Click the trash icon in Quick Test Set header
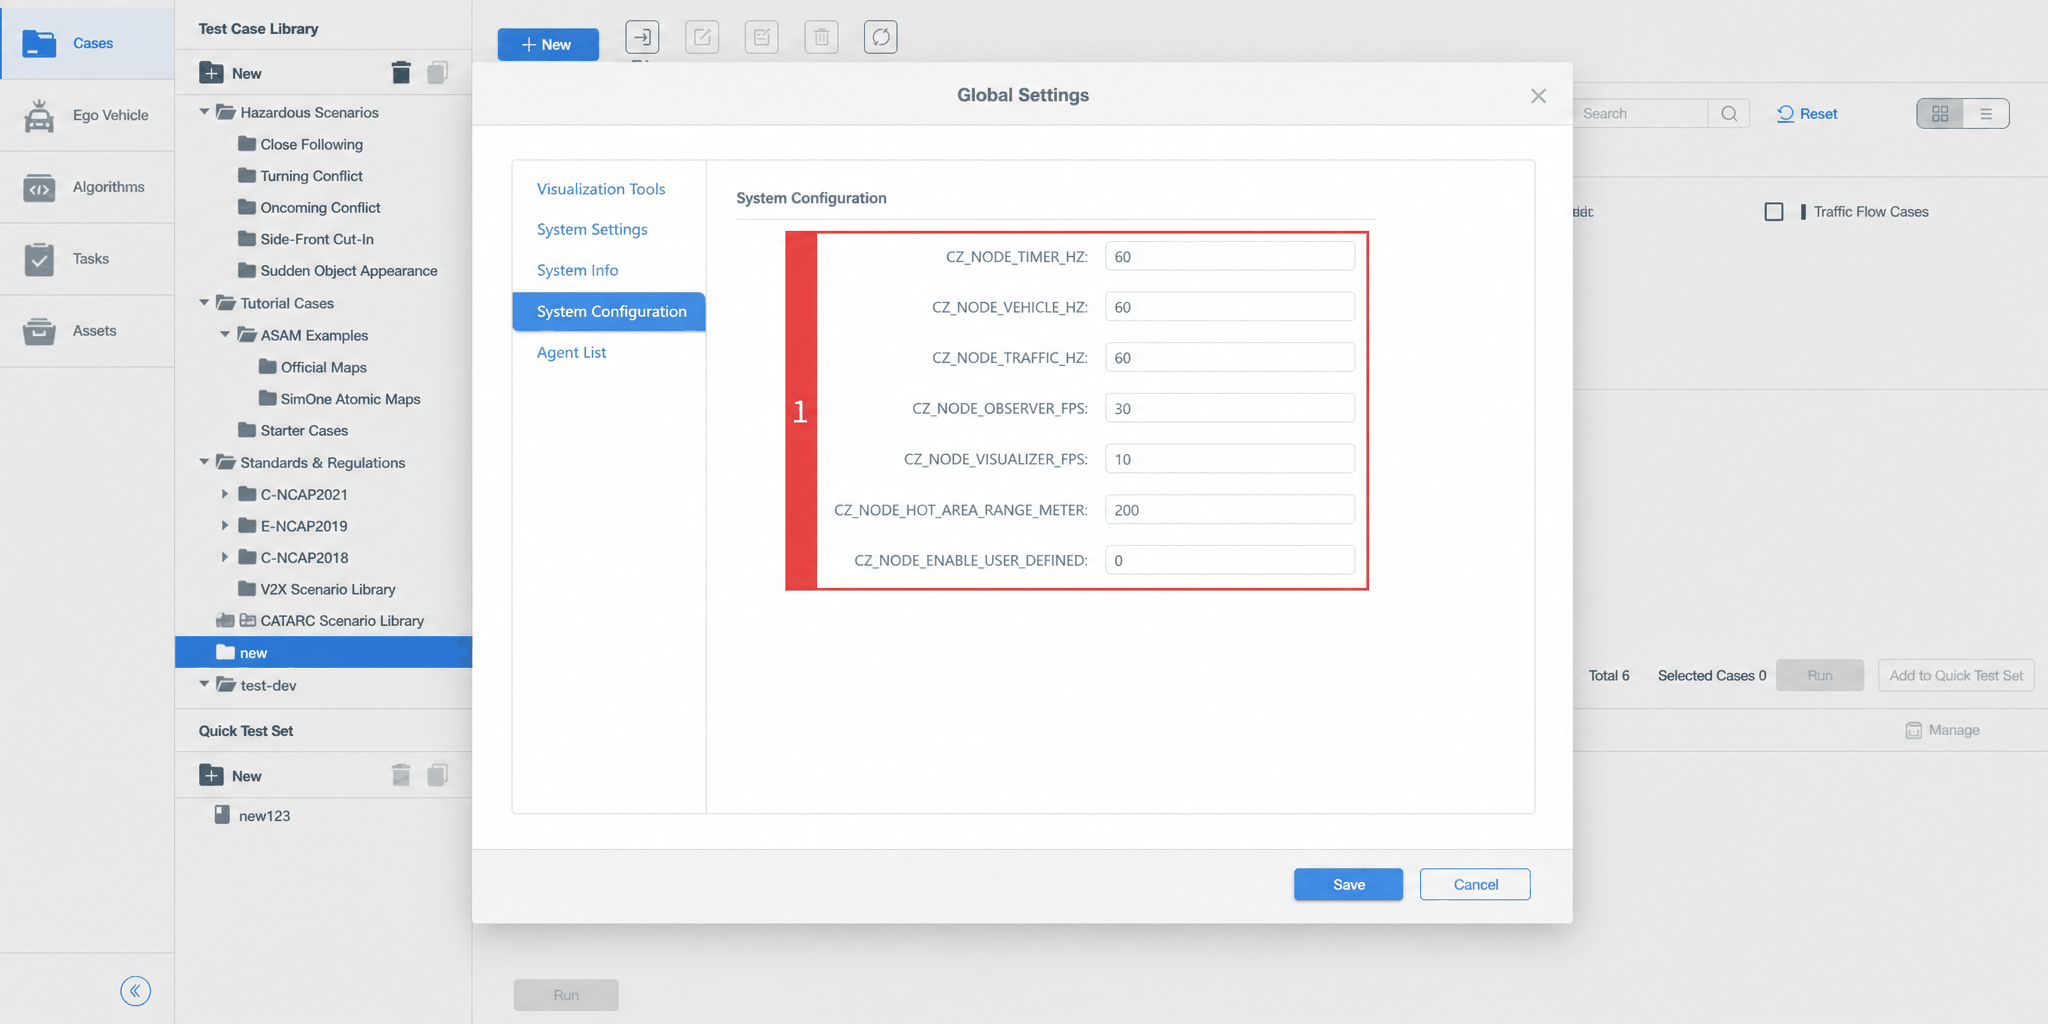The height and width of the screenshot is (1024, 2048). [401, 775]
